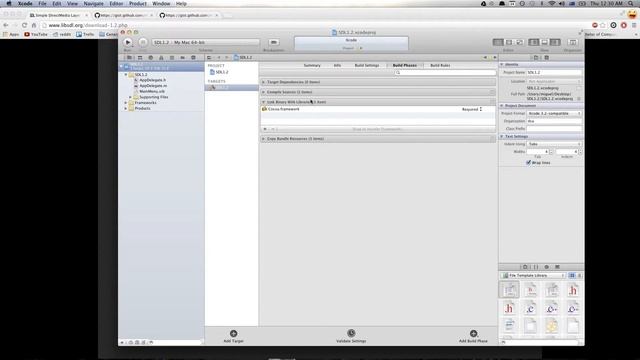
Task: Click the Class Prefix field
Action: (554, 129)
